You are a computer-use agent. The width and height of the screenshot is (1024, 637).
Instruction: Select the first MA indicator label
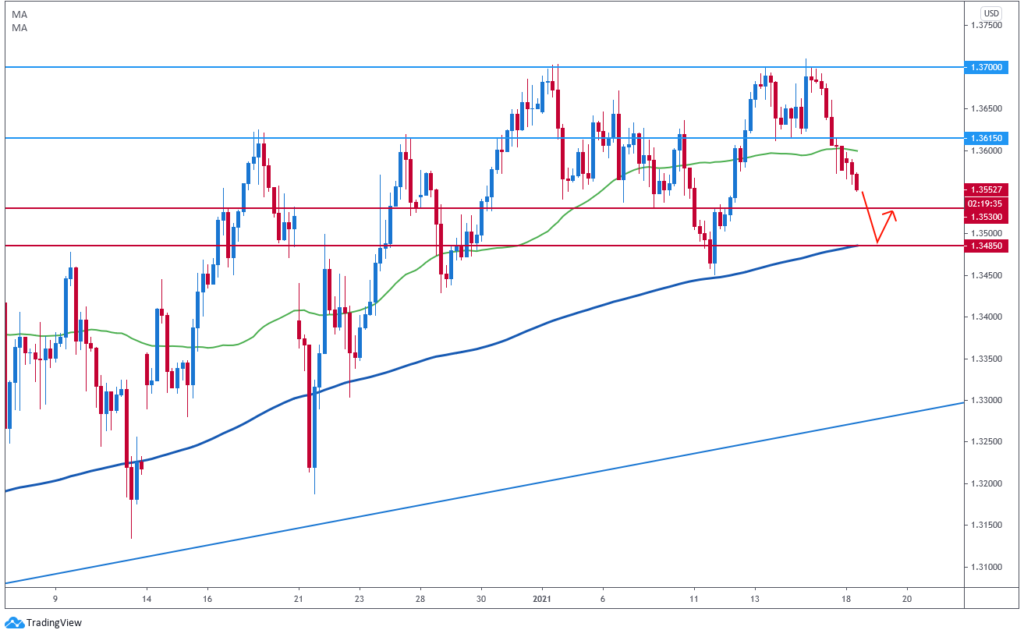(x=19, y=14)
